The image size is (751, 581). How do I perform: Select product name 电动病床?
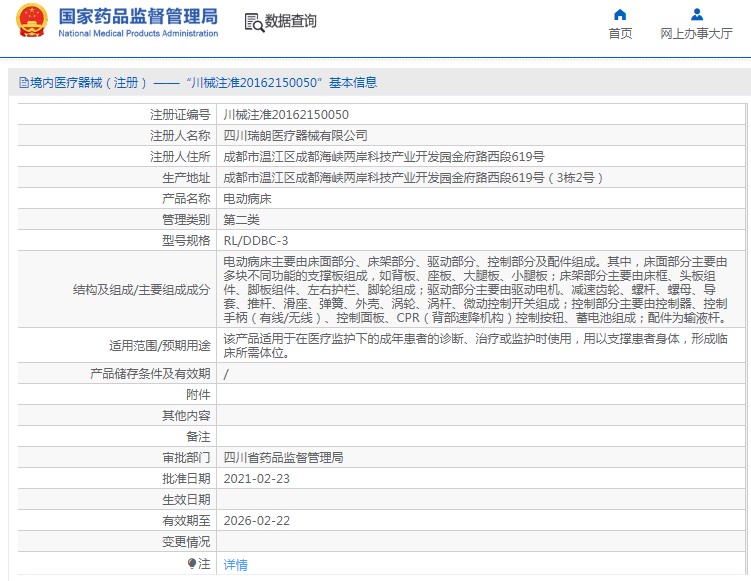click(x=247, y=199)
